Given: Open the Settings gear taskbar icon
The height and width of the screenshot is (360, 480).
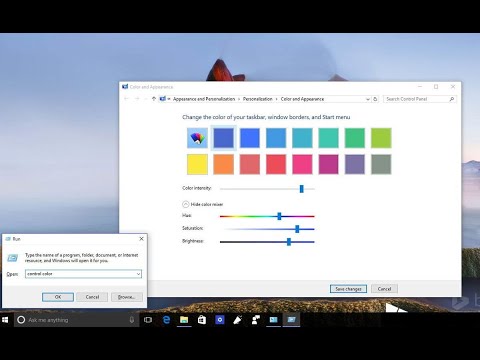Looking at the screenshot, I should [220, 320].
